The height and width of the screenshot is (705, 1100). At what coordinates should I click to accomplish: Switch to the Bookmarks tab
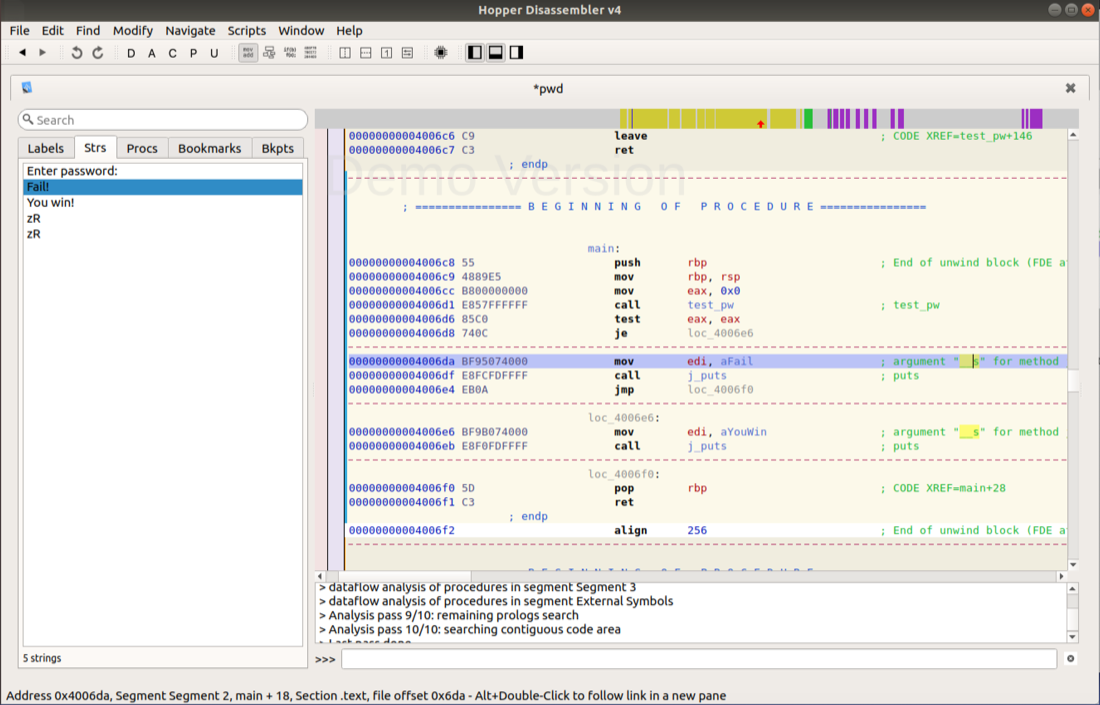tap(209, 148)
